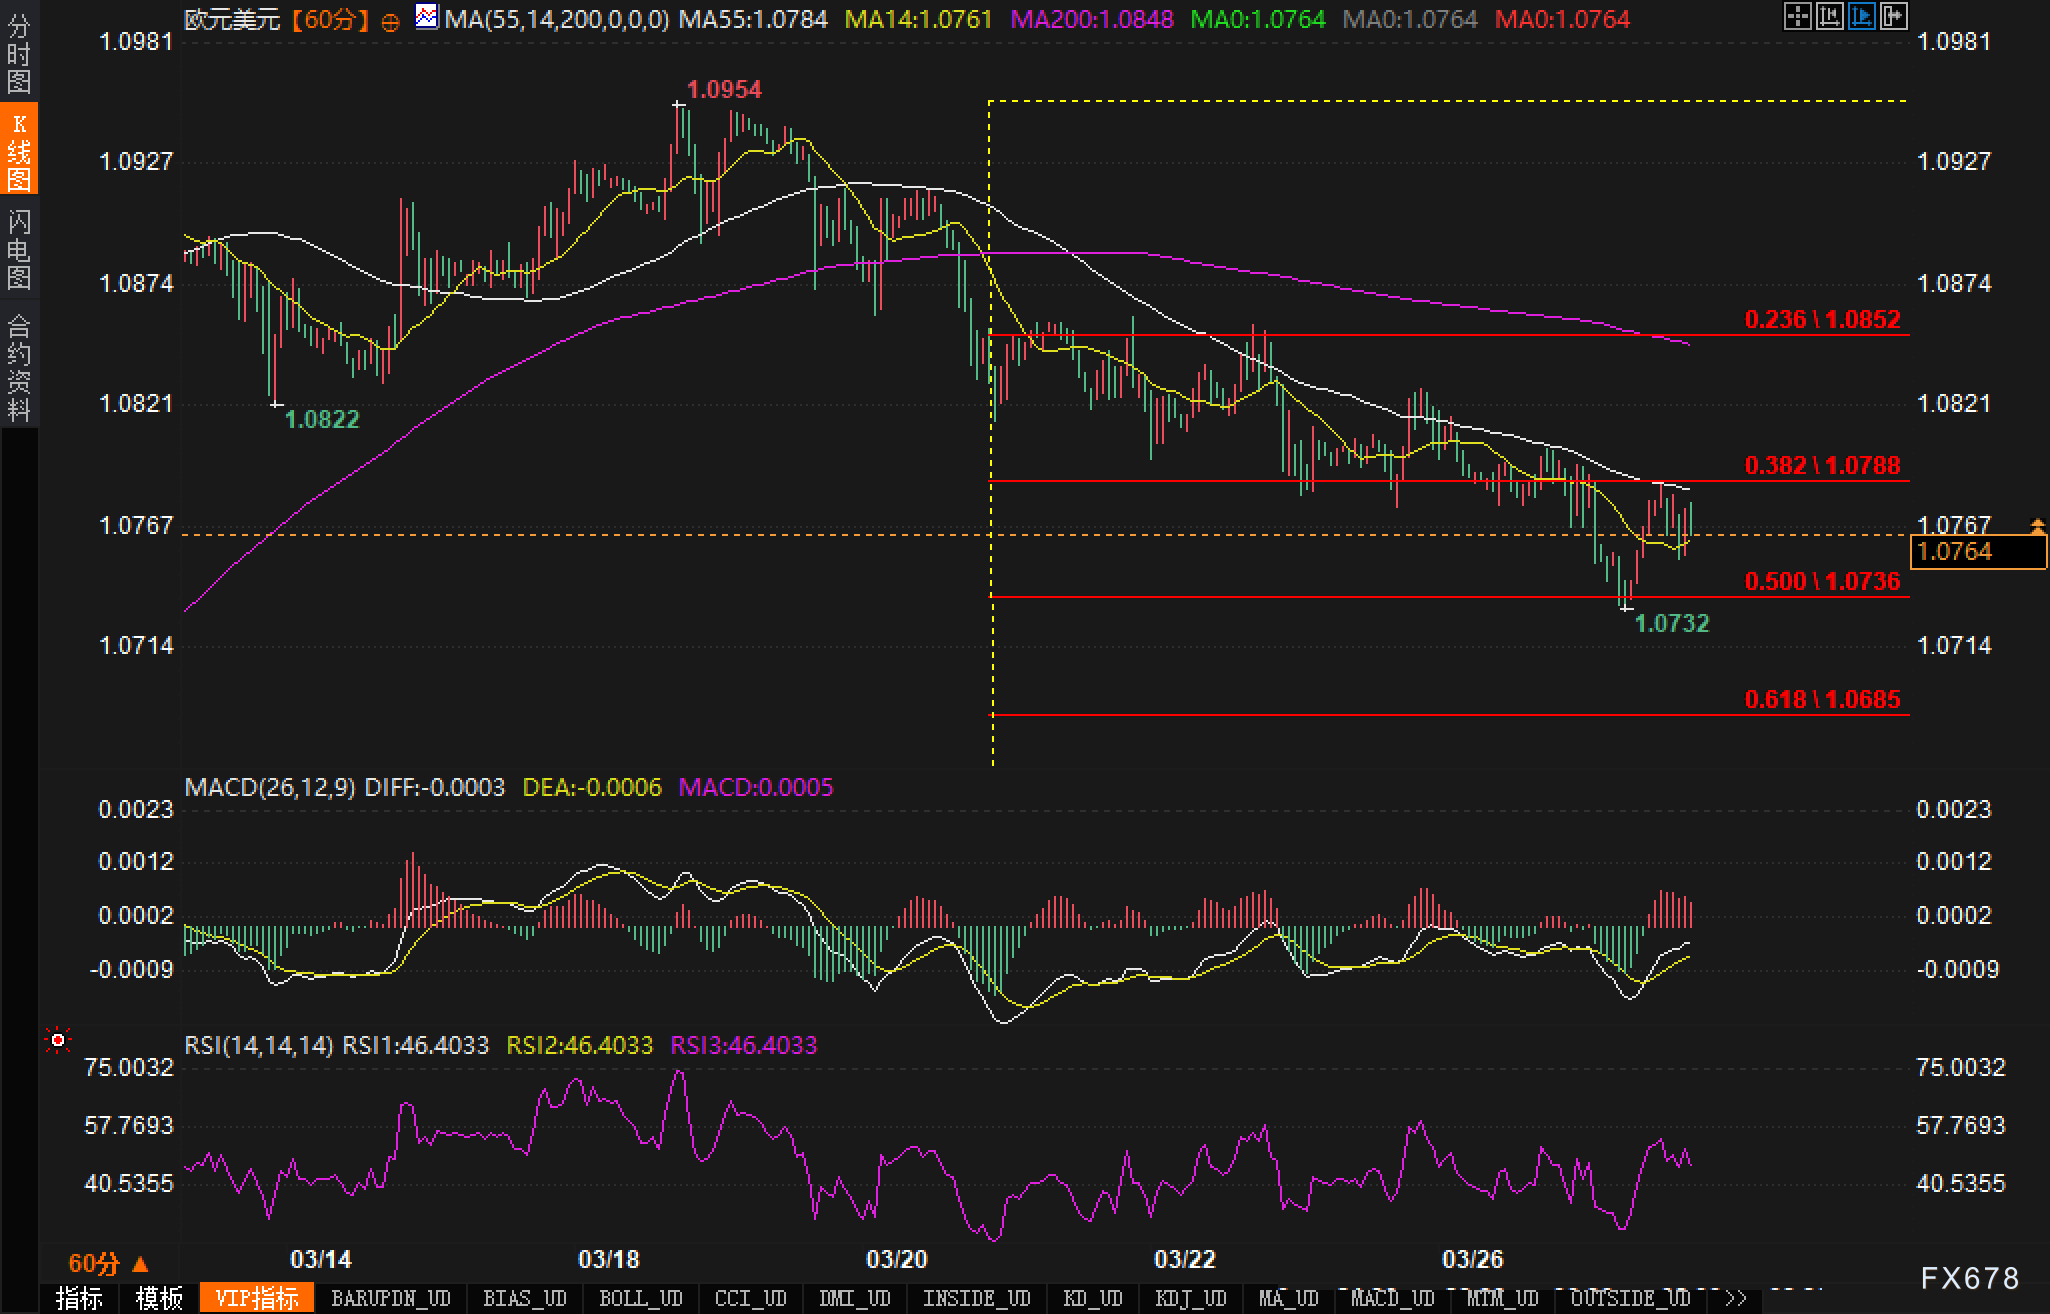Select the K线图 view mode
Screen dimensions: 2050x1314
click(19, 150)
